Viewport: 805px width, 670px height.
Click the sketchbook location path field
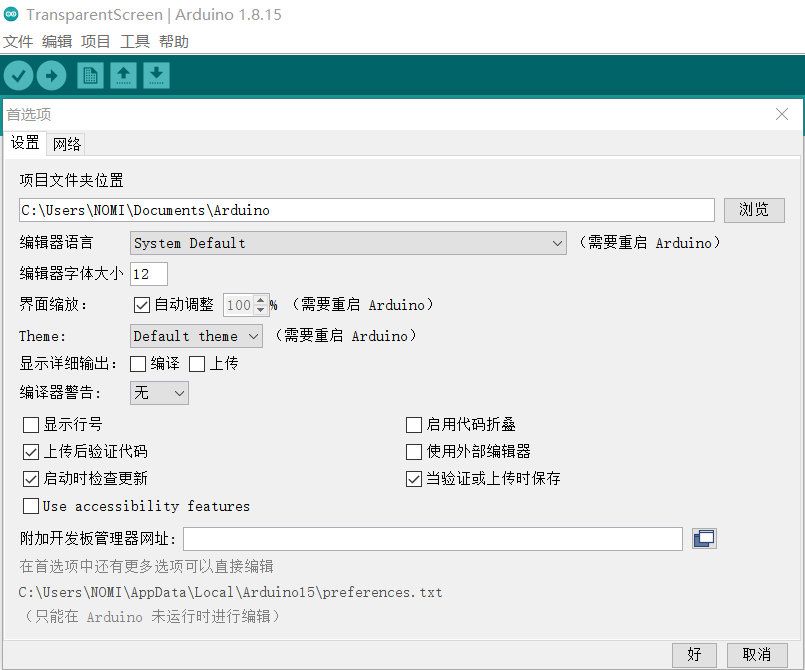[x=367, y=210]
